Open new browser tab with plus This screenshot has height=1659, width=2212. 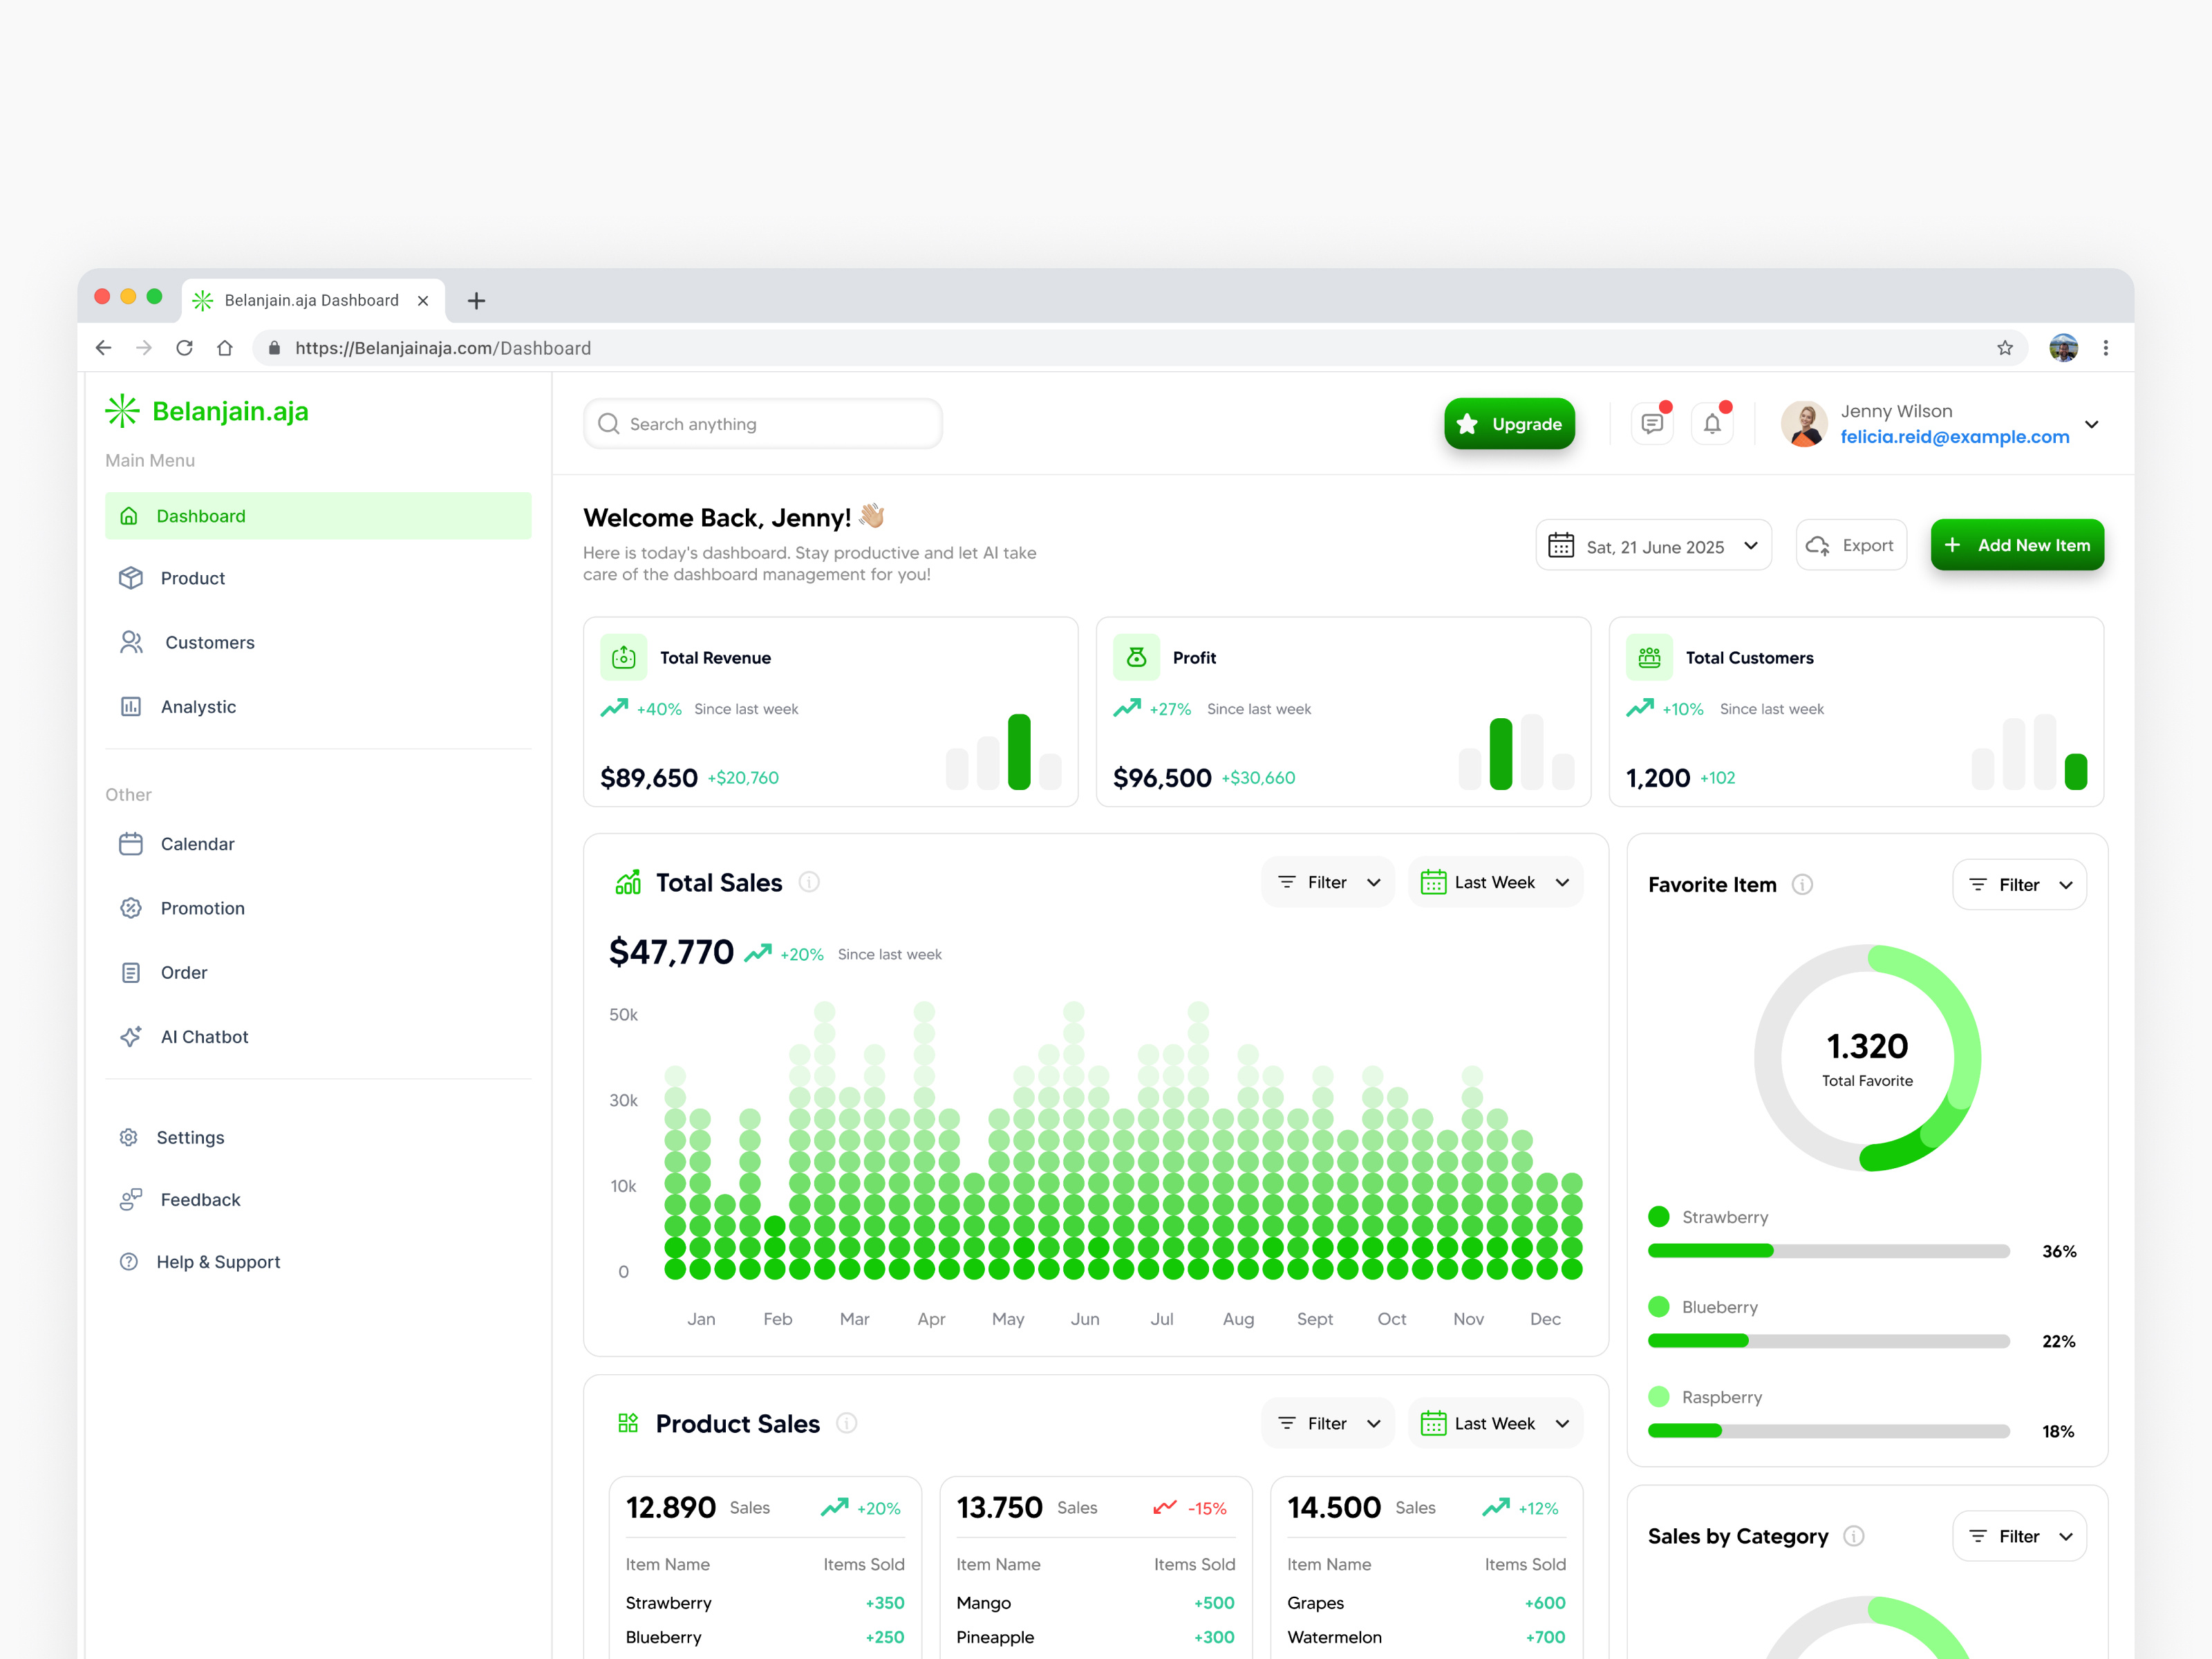pyautogui.click(x=476, y=300)
